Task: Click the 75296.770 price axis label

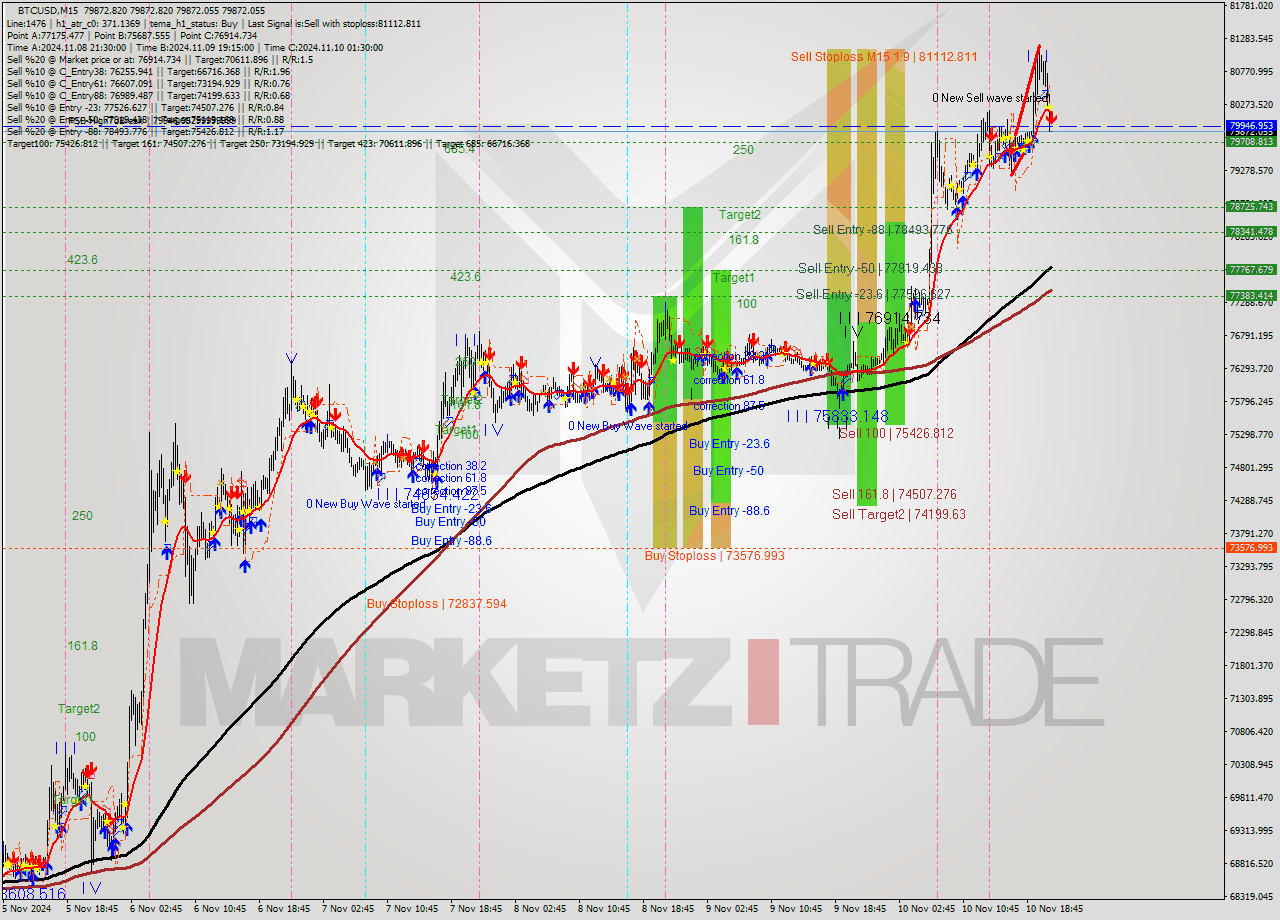Action: (x=1251, y=435)
